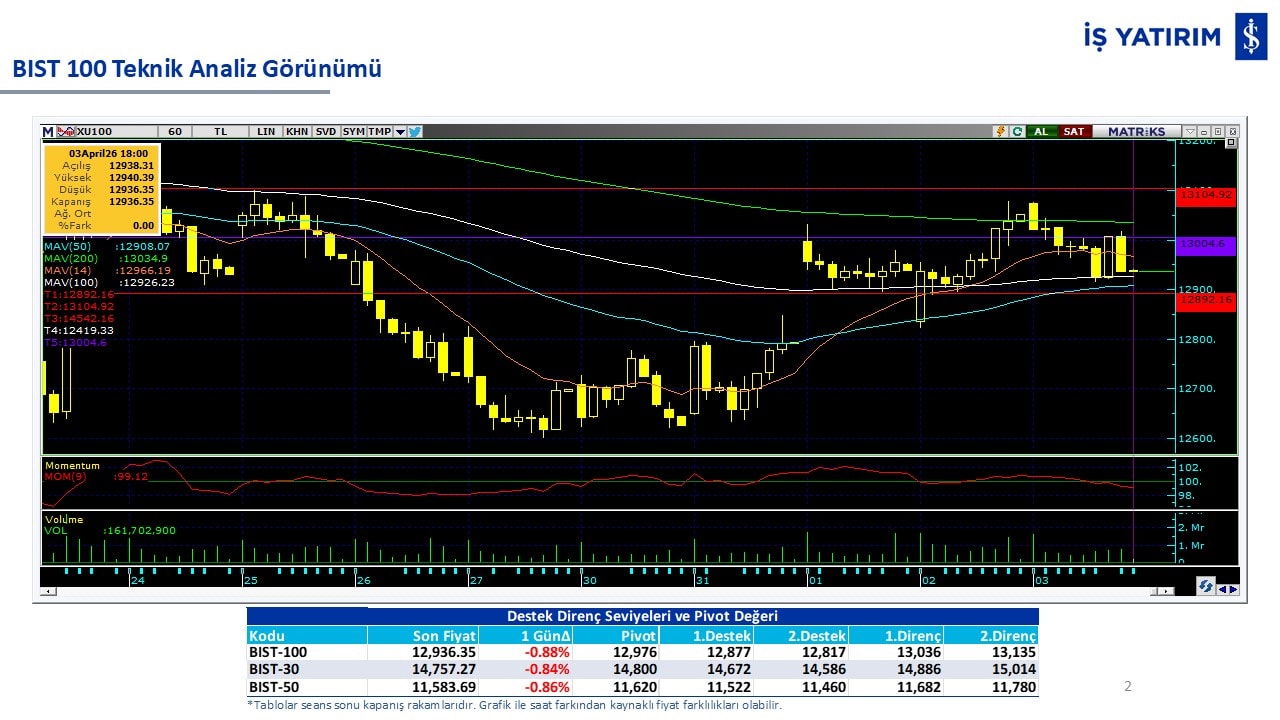This screenshot has width=1280, height=720.
Task: Toggle the SVD option in toolbar
Action: (326, 131)
